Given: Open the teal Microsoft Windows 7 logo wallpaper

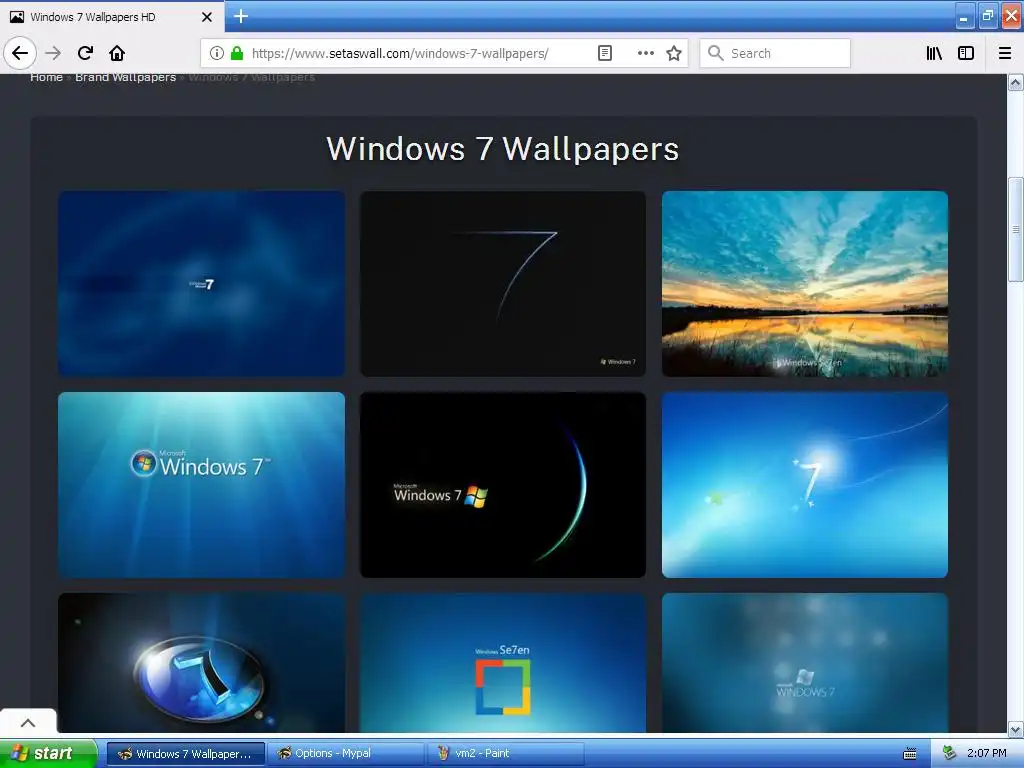Looking at the screenshot, I should coord(201,485).
